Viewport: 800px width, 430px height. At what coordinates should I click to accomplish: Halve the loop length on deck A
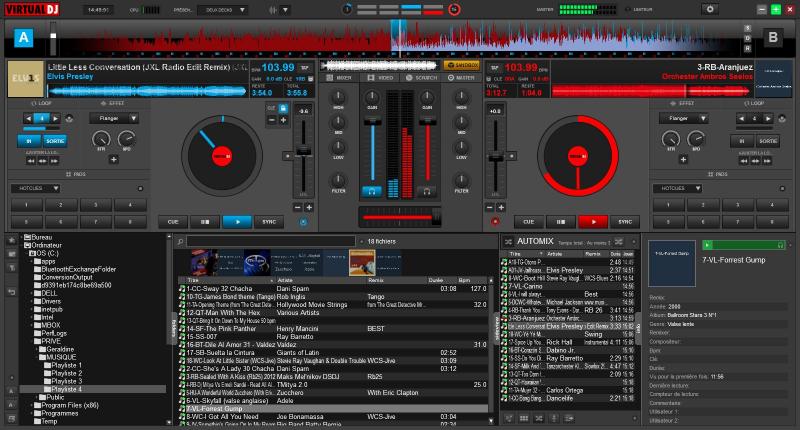coord(29,118)
